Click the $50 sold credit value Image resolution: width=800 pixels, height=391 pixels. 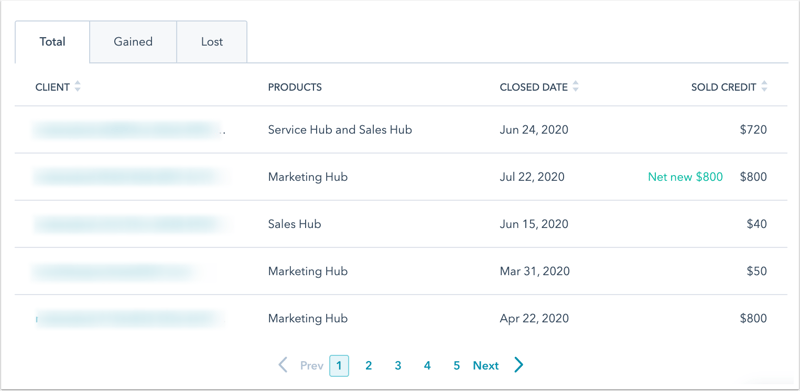[756, 271]
